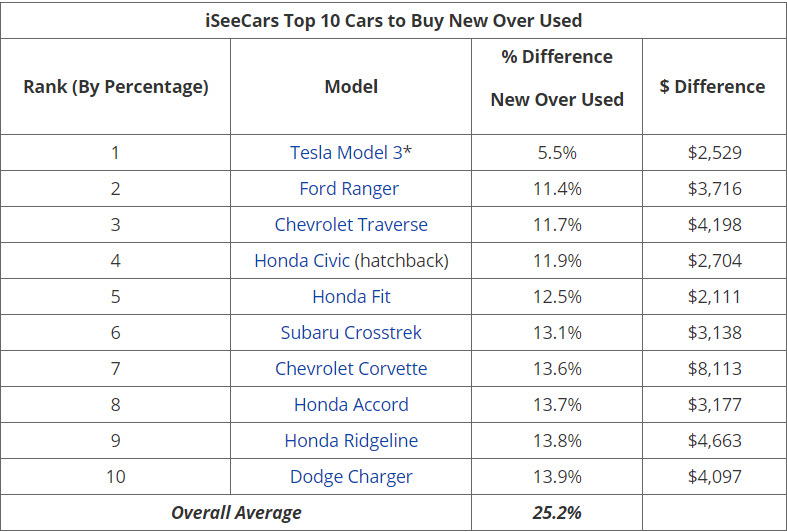Viewport: 787px width, 532px height.
Task: Click the 25.2% overall average value
Action: (557, 513)
